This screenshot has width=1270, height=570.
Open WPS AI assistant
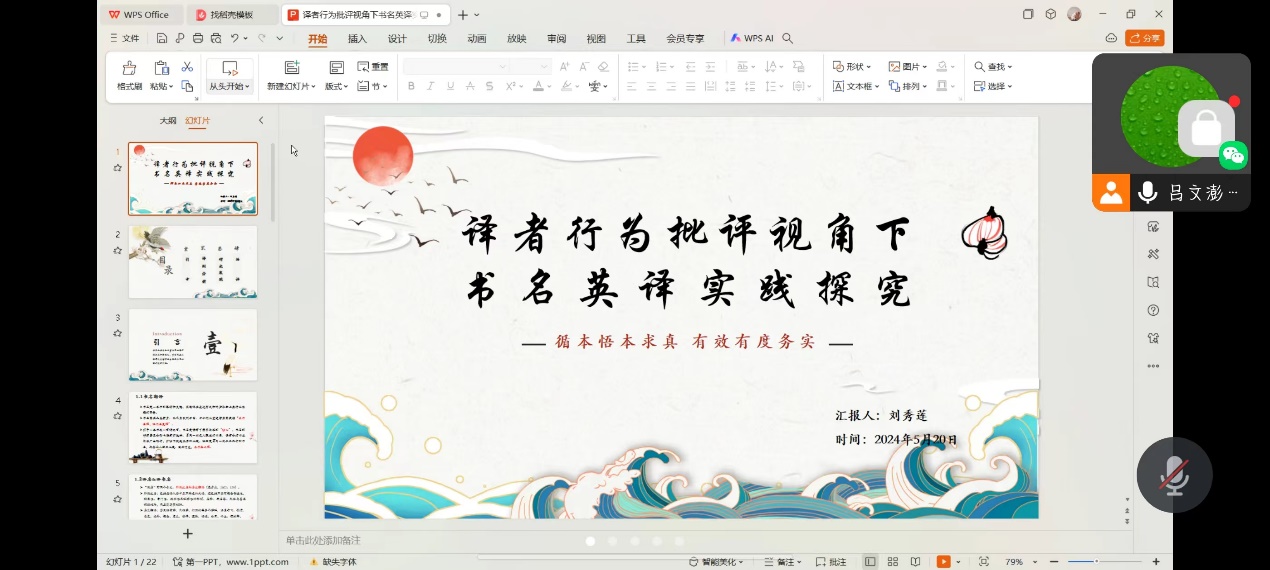[x=752, y=39]
